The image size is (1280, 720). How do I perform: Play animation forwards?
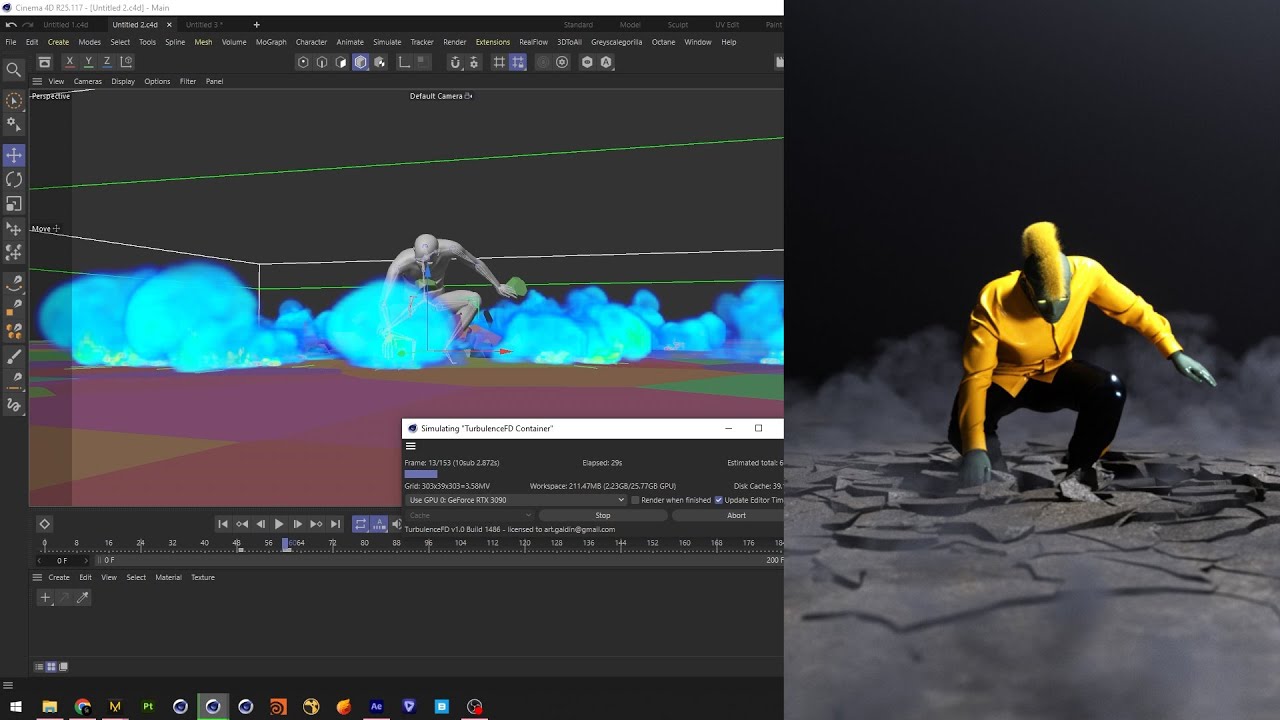[x=279, y=524]
